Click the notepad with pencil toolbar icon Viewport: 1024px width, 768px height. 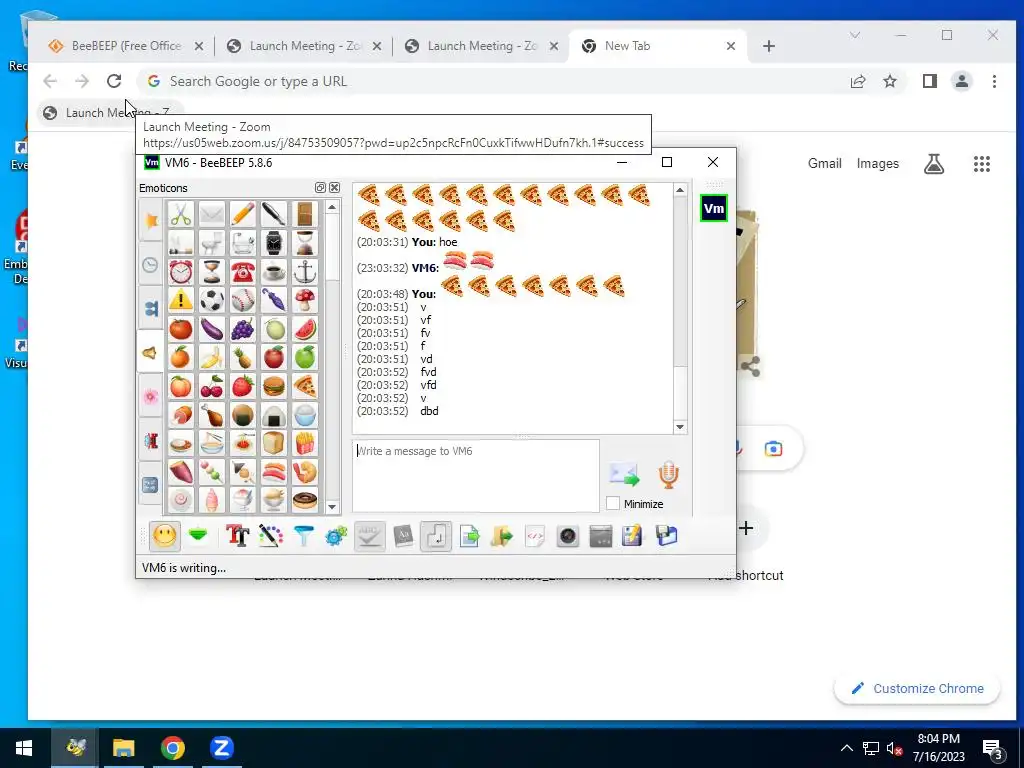(632, 536)
